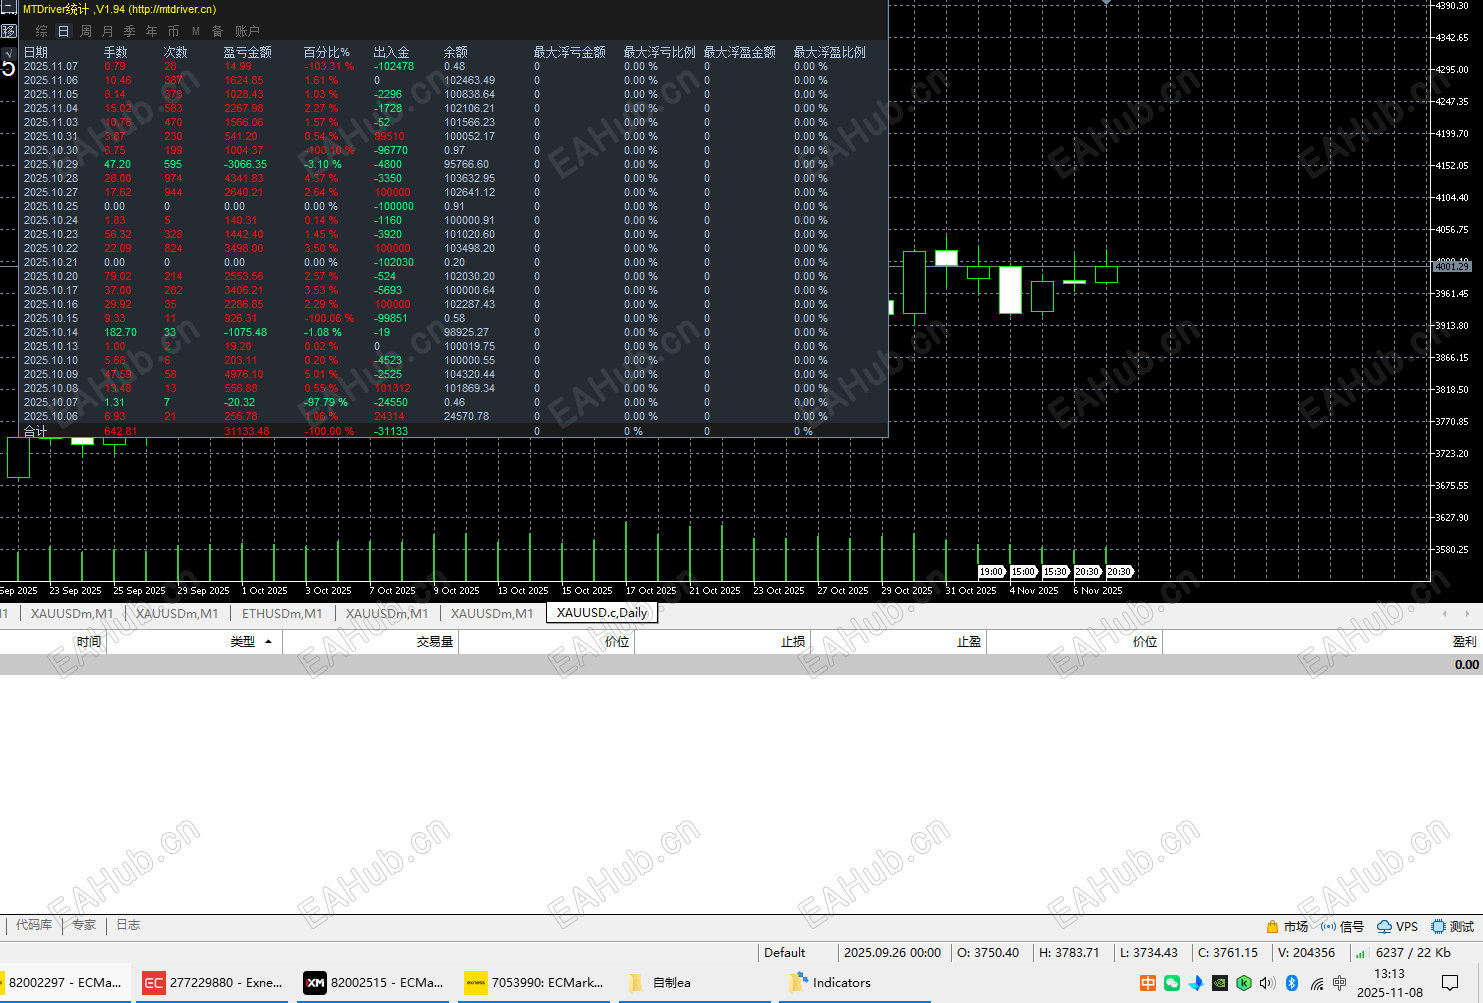Screen dimensions: 1483x1003
Task: Click the blue bird tray icon
Action: (x=1196, y=983)
